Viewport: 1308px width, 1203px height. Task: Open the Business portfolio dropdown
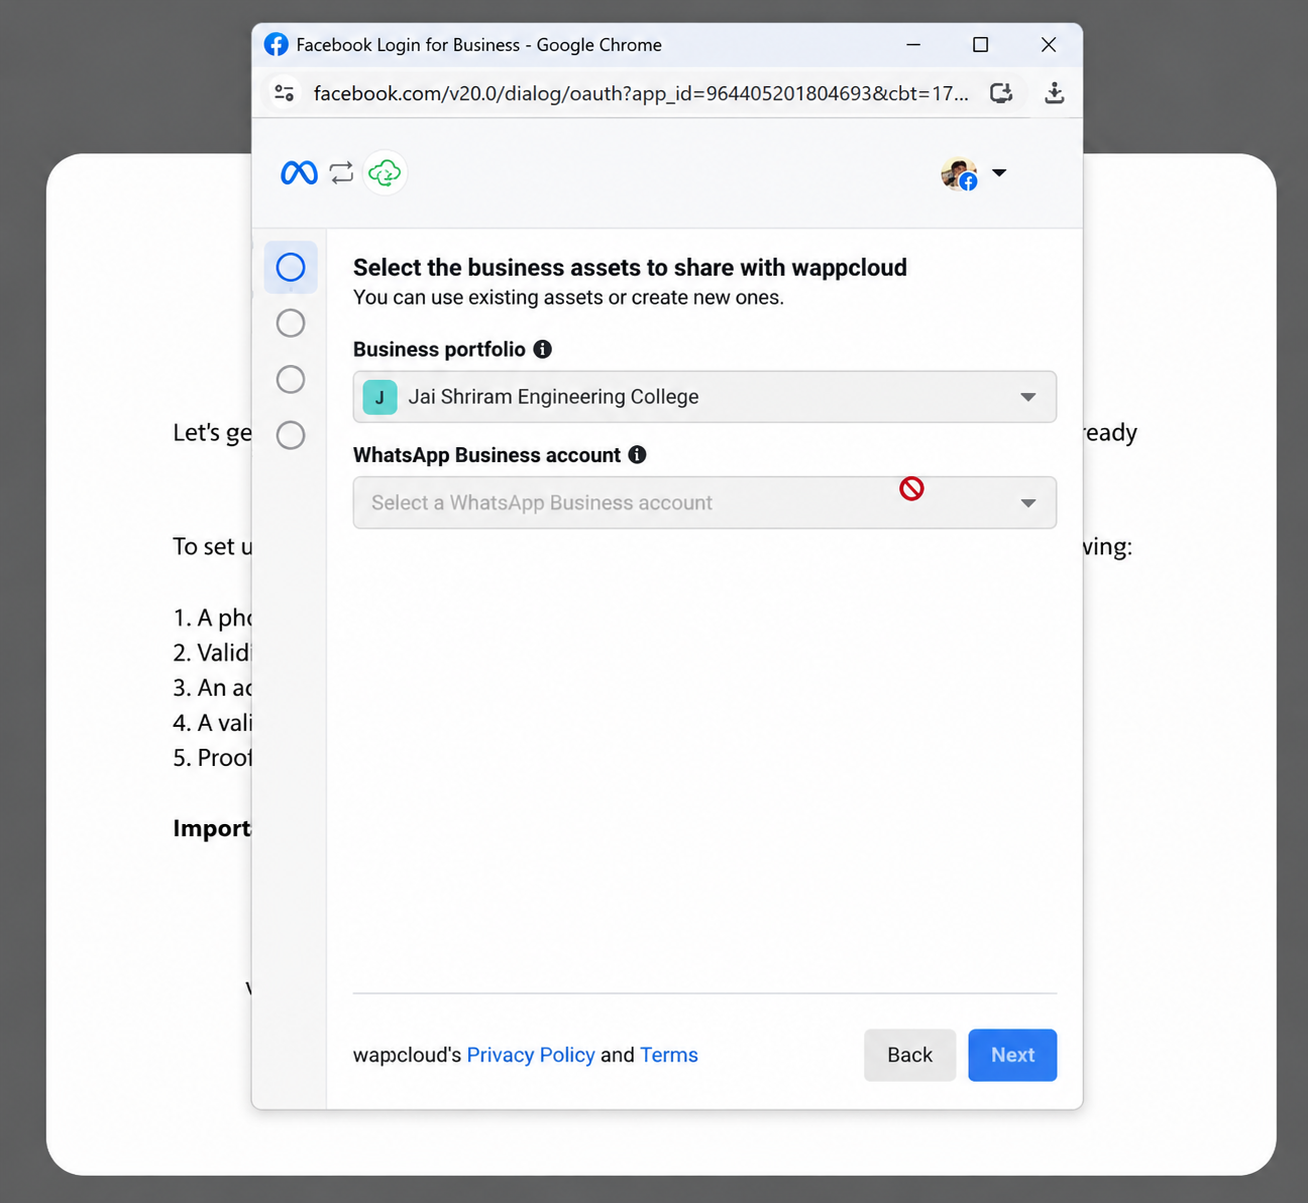point(704,397)
